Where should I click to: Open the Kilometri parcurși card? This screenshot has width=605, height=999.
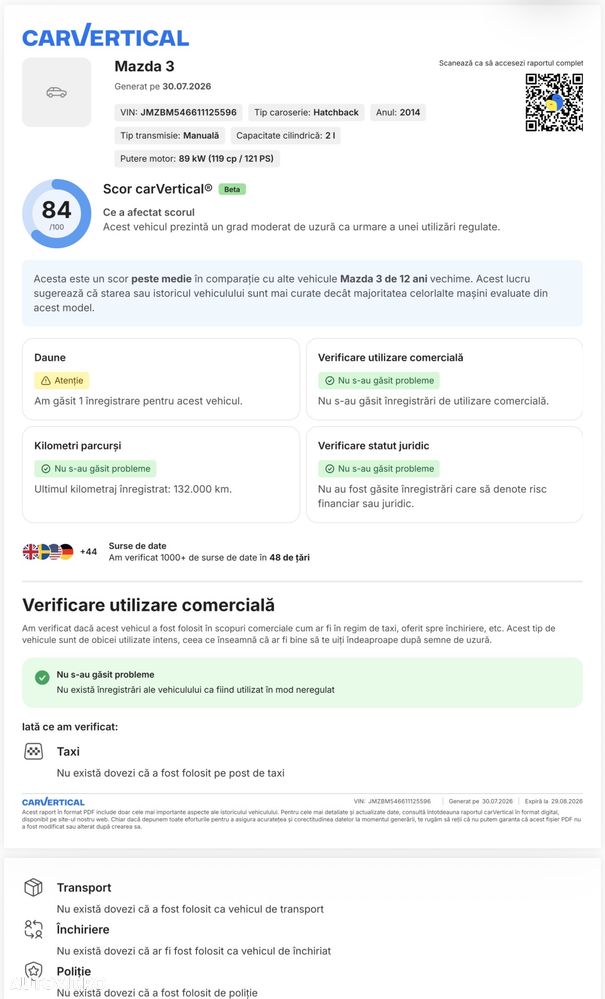[x=161, y=475]
